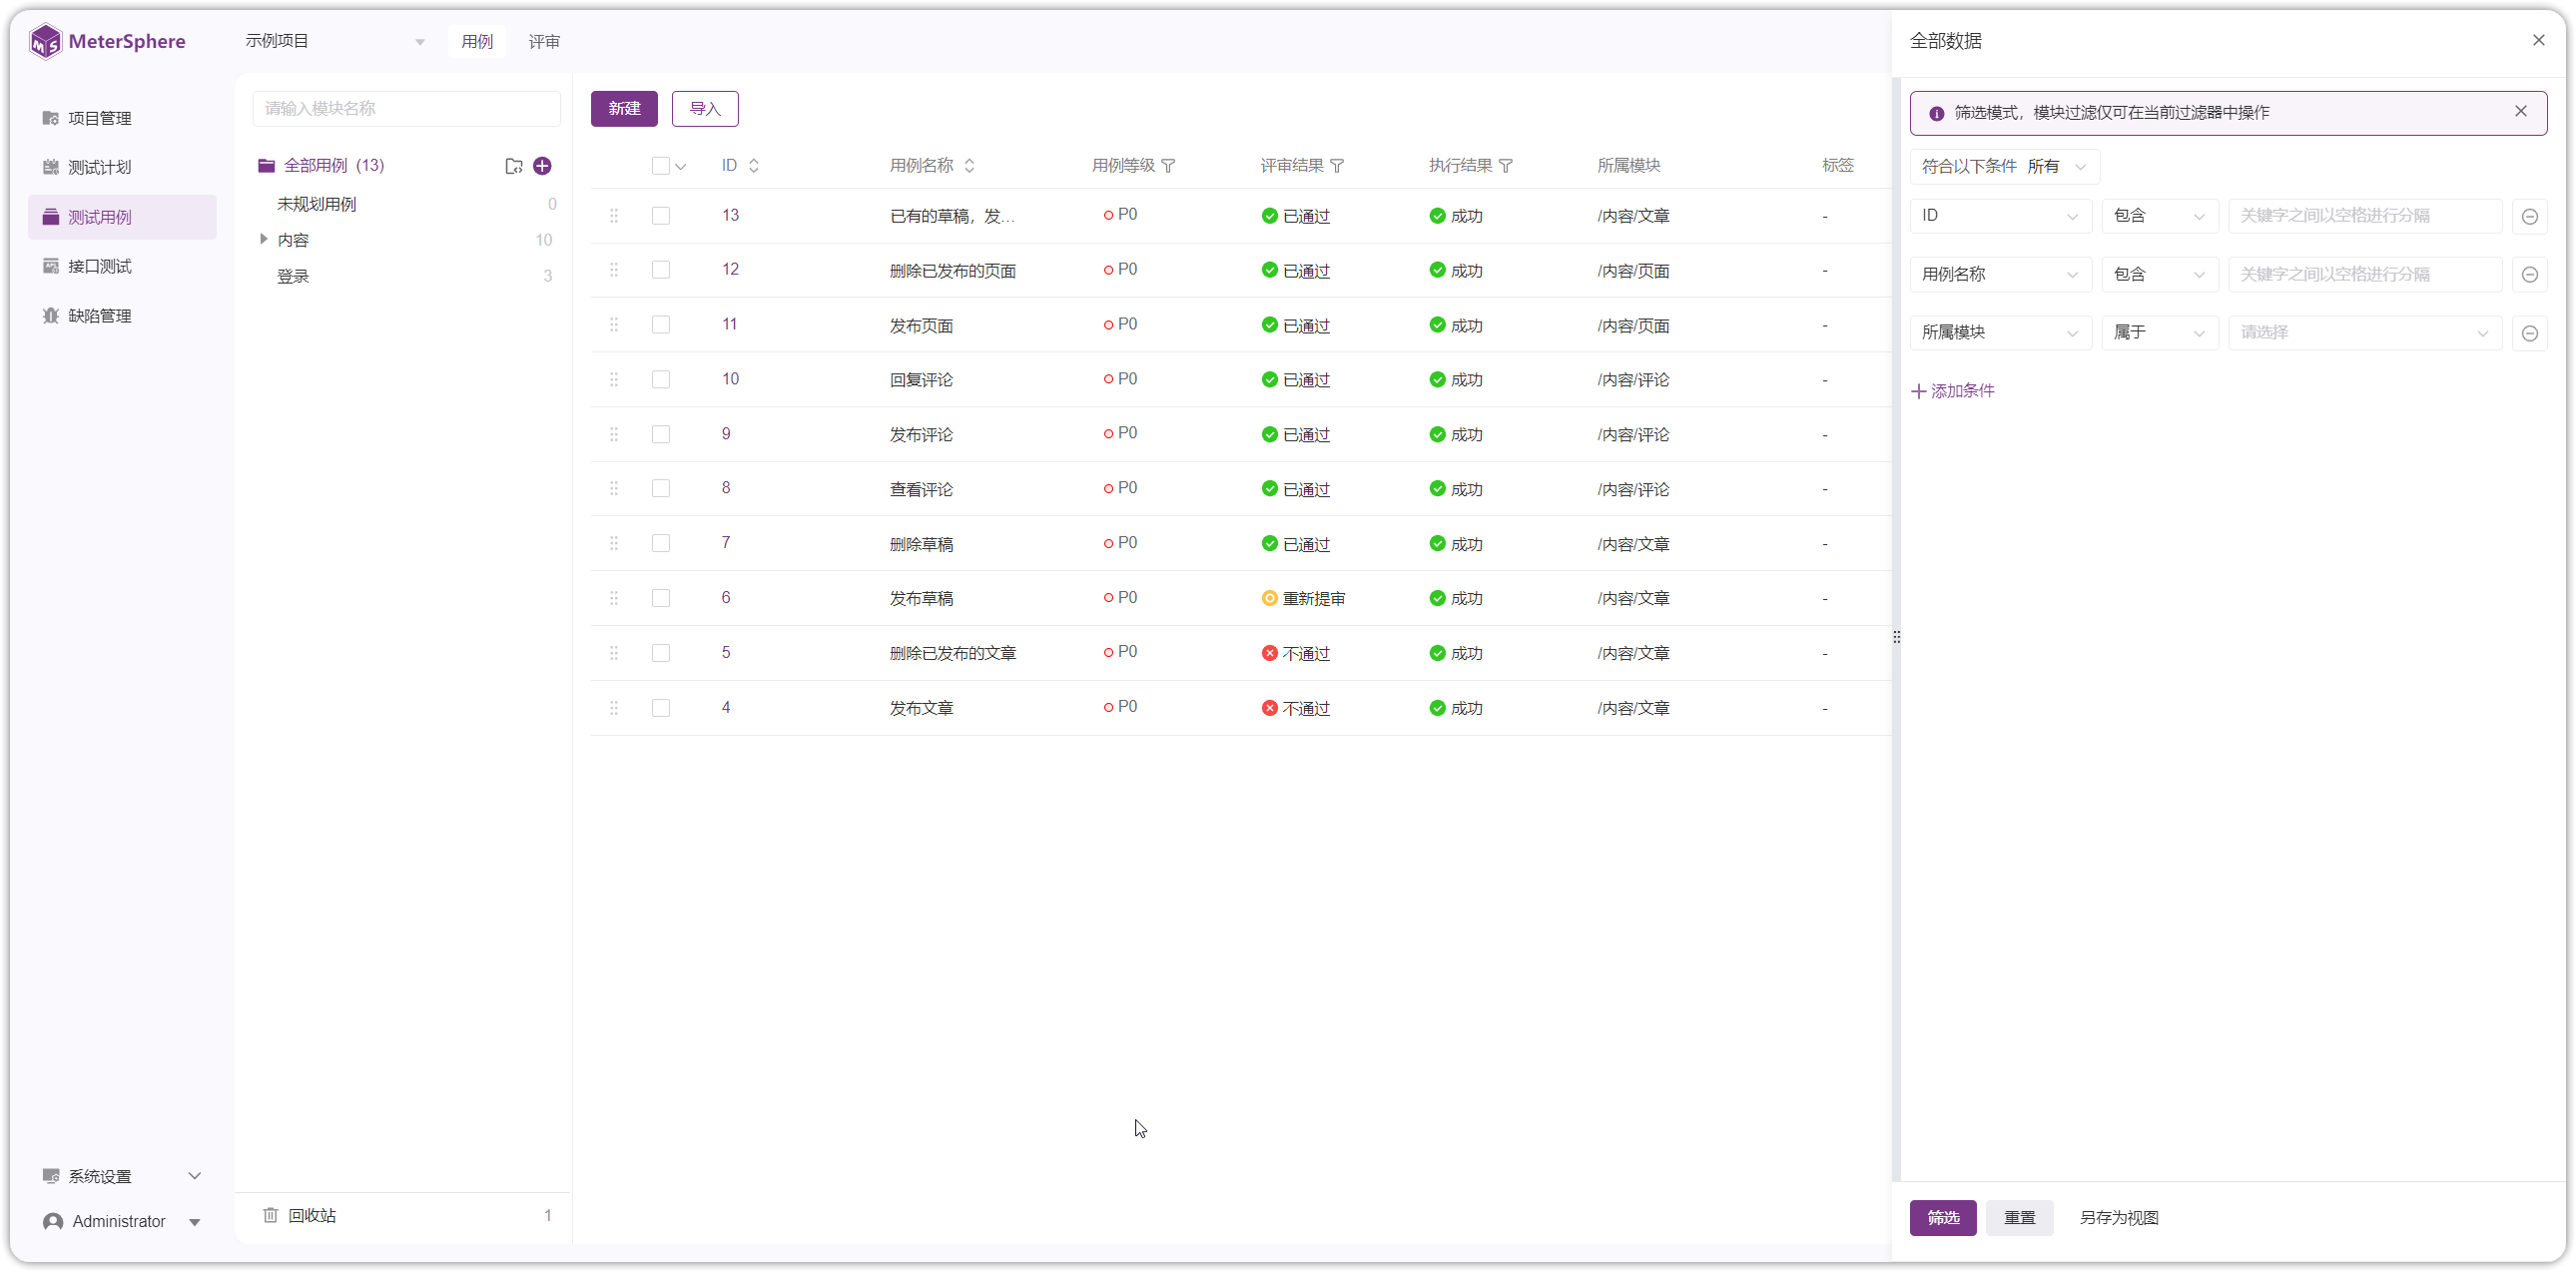Click the 新建 button
2576x1272 pixels.
click(624, 108)
